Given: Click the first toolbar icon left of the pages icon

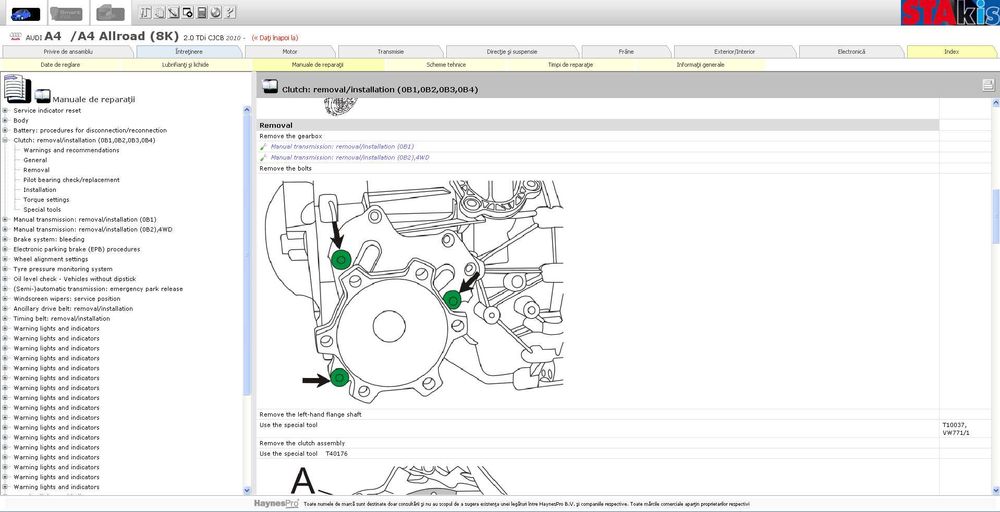Looking at the screenshot, I should [x=145, y=12].
